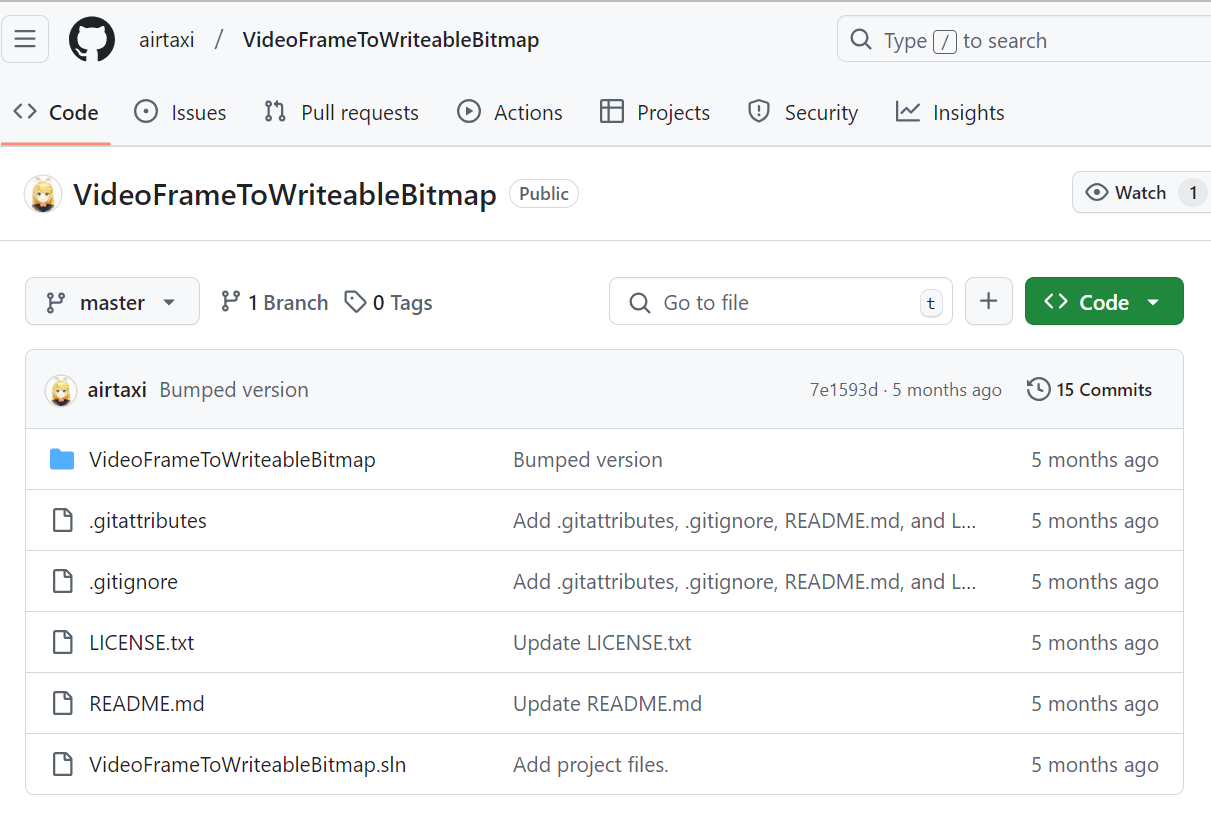The image size is (1211, 813).
Task: Switch to the Issues tab
Action: point(180,112)
